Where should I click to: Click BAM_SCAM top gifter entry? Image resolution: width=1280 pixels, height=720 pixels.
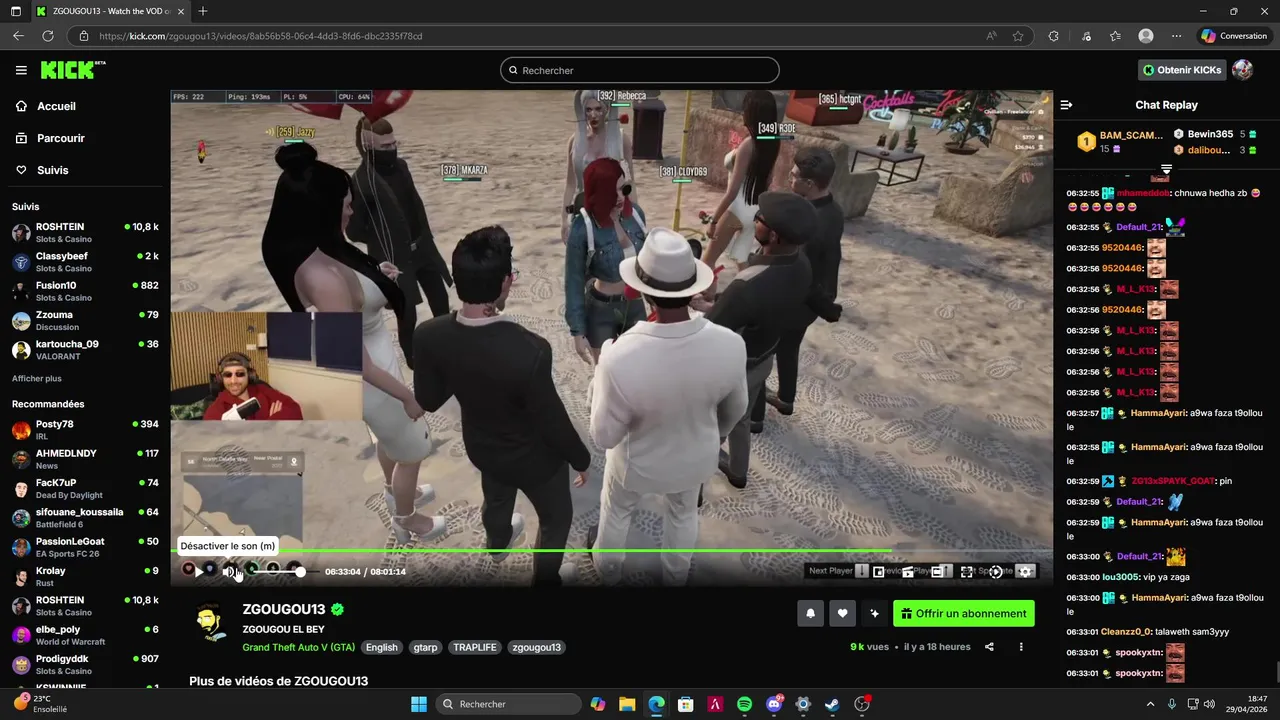[1120, 141]
